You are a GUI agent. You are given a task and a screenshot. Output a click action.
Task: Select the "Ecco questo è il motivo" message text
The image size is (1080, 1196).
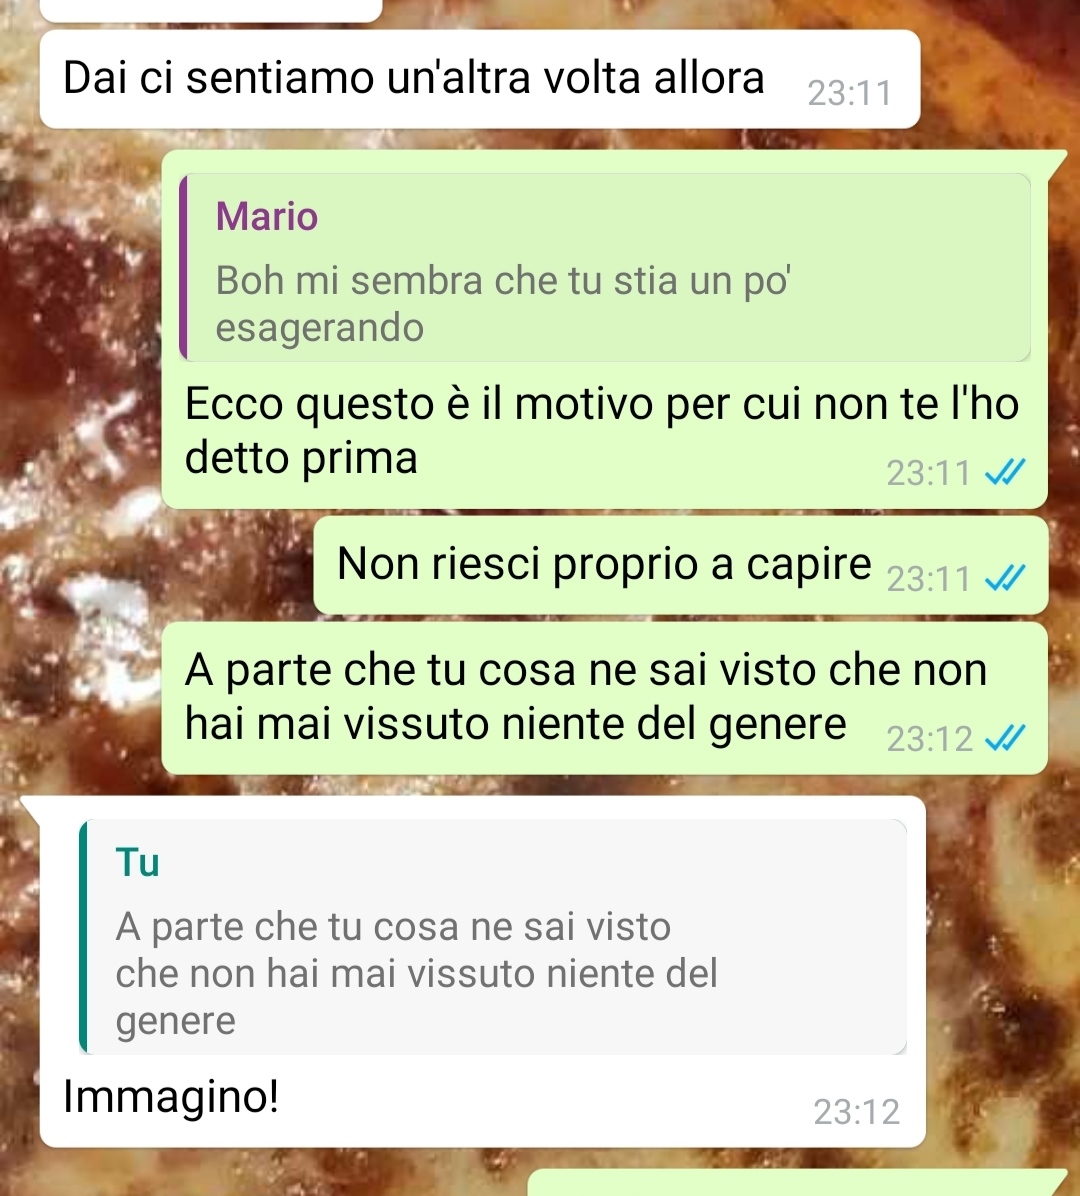(x=601, y=430)
